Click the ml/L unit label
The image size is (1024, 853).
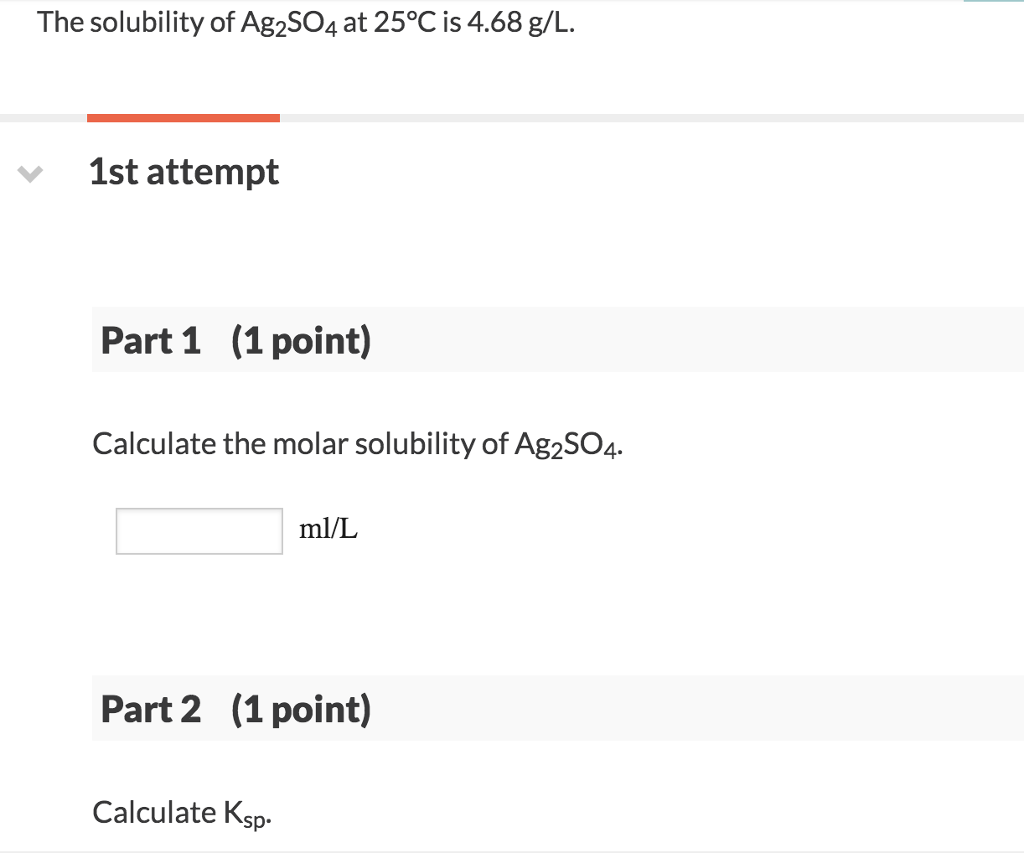(328, 530)
